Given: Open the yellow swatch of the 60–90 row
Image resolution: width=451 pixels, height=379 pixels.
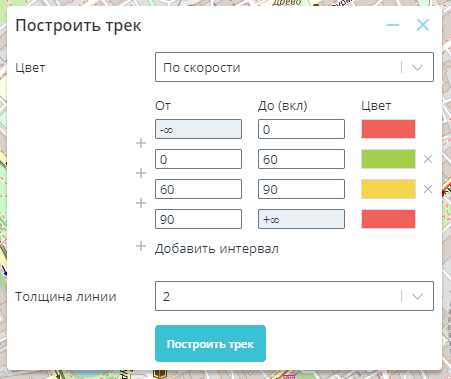Looking at the screenshot, I should point(388,189).
